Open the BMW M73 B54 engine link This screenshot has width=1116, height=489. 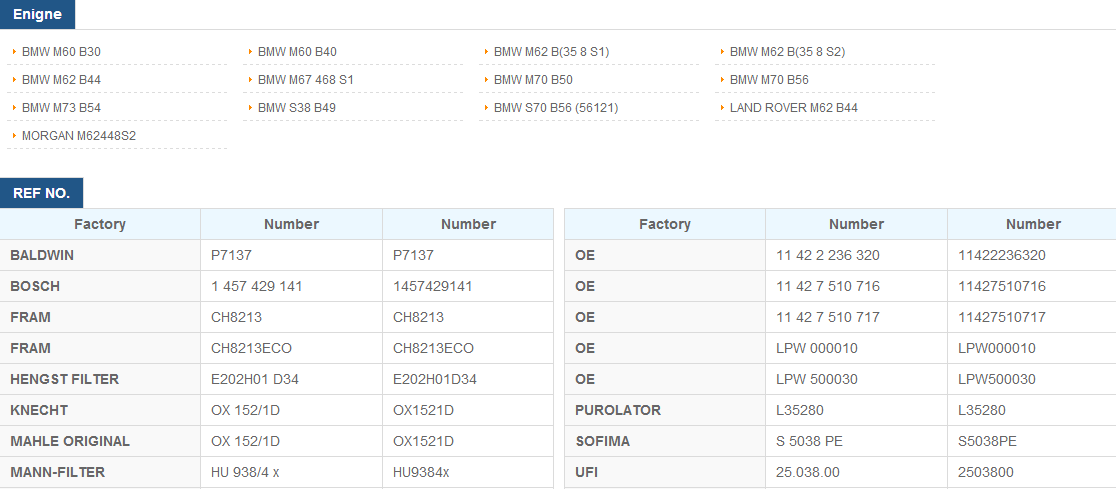point(61,107)
